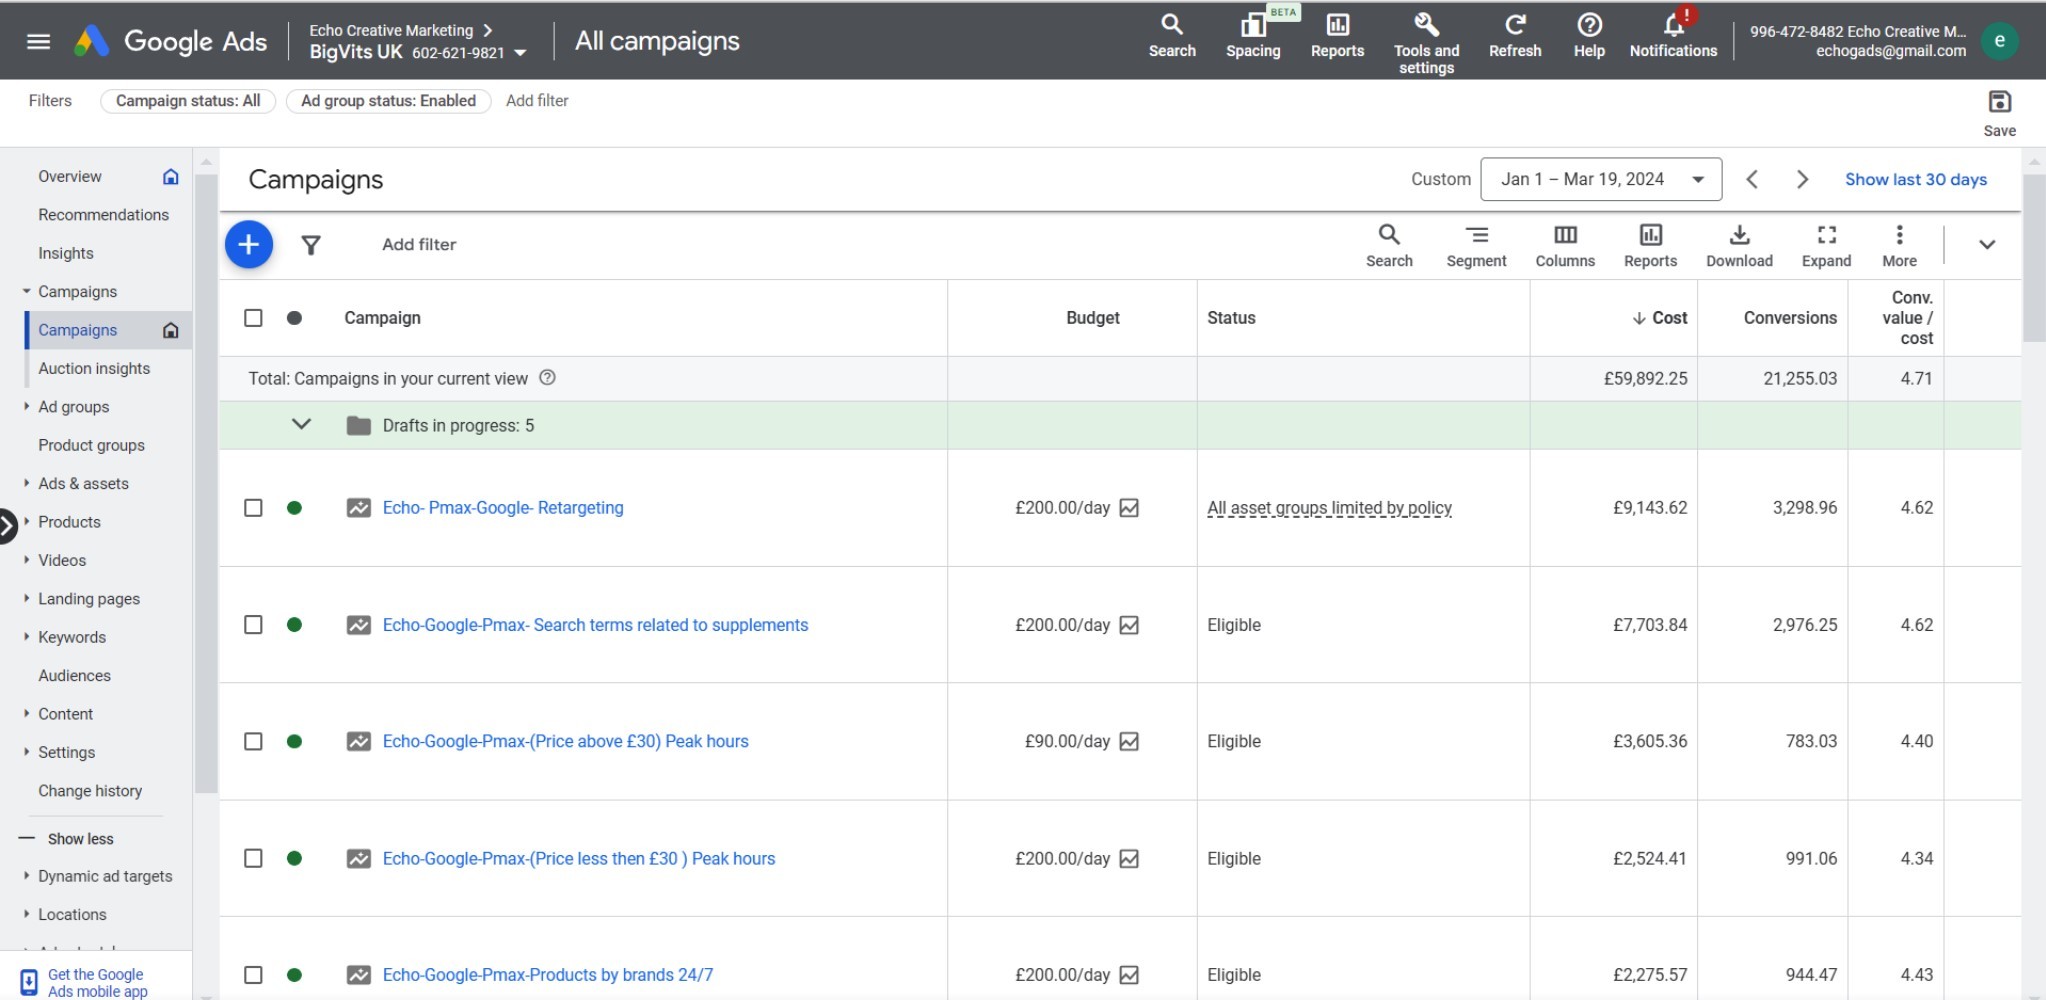Screen dimensions: 2046x1000
Task: Open Echo-Google-Pmax-Products by brands 24/7 campaign
Action: [x=547, y=975]
